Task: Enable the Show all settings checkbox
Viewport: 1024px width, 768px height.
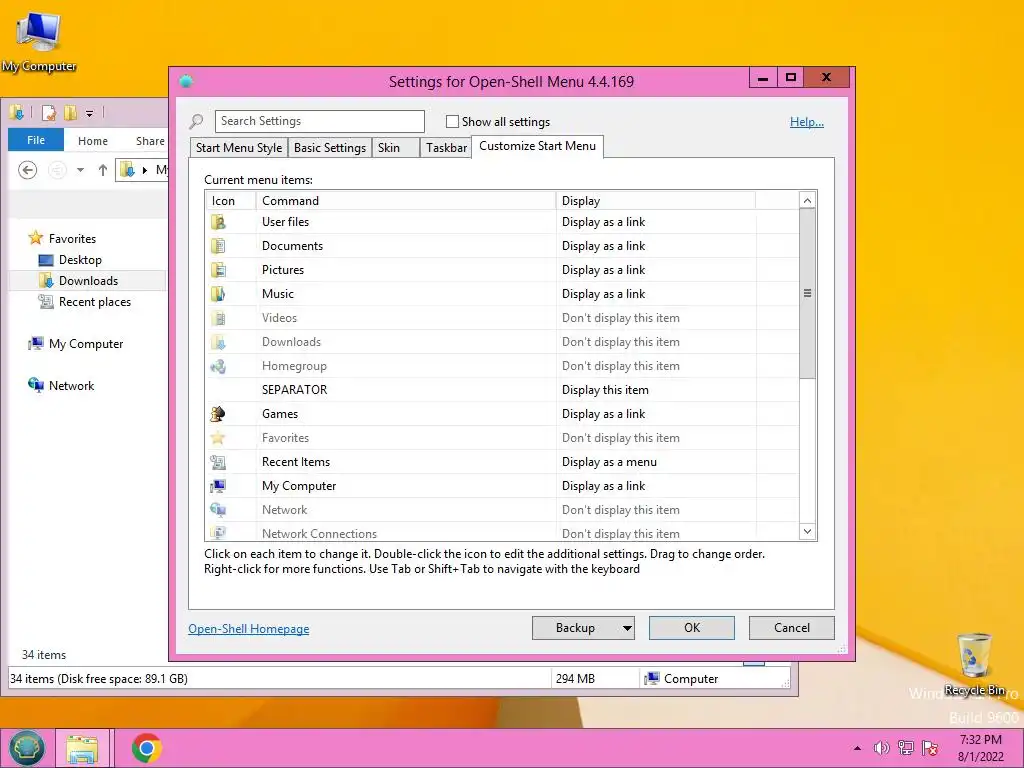Action: pyautogui.click(x=452, y=121)
